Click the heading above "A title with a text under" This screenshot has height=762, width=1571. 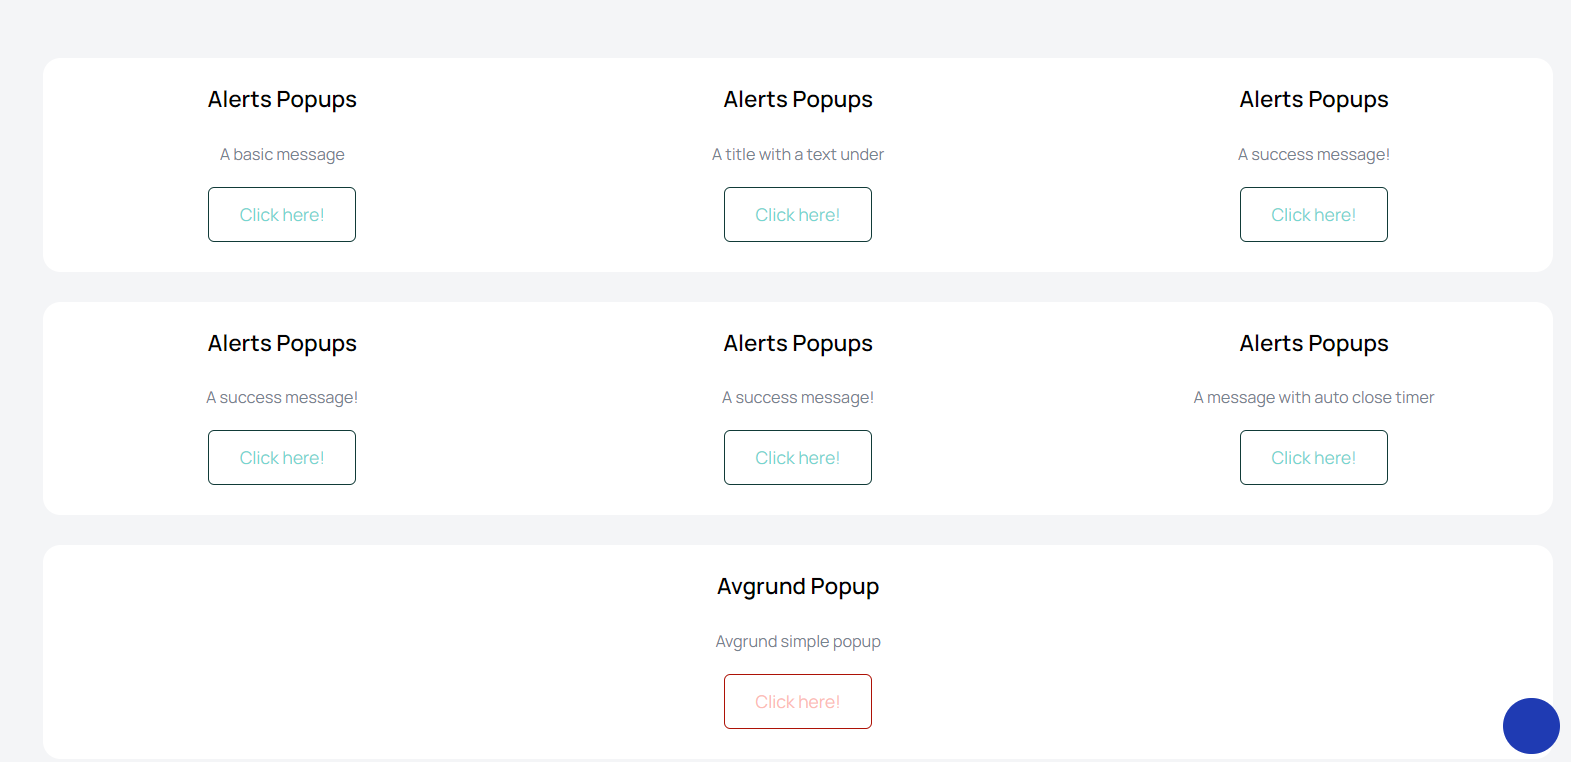click(x=797, y=100)
